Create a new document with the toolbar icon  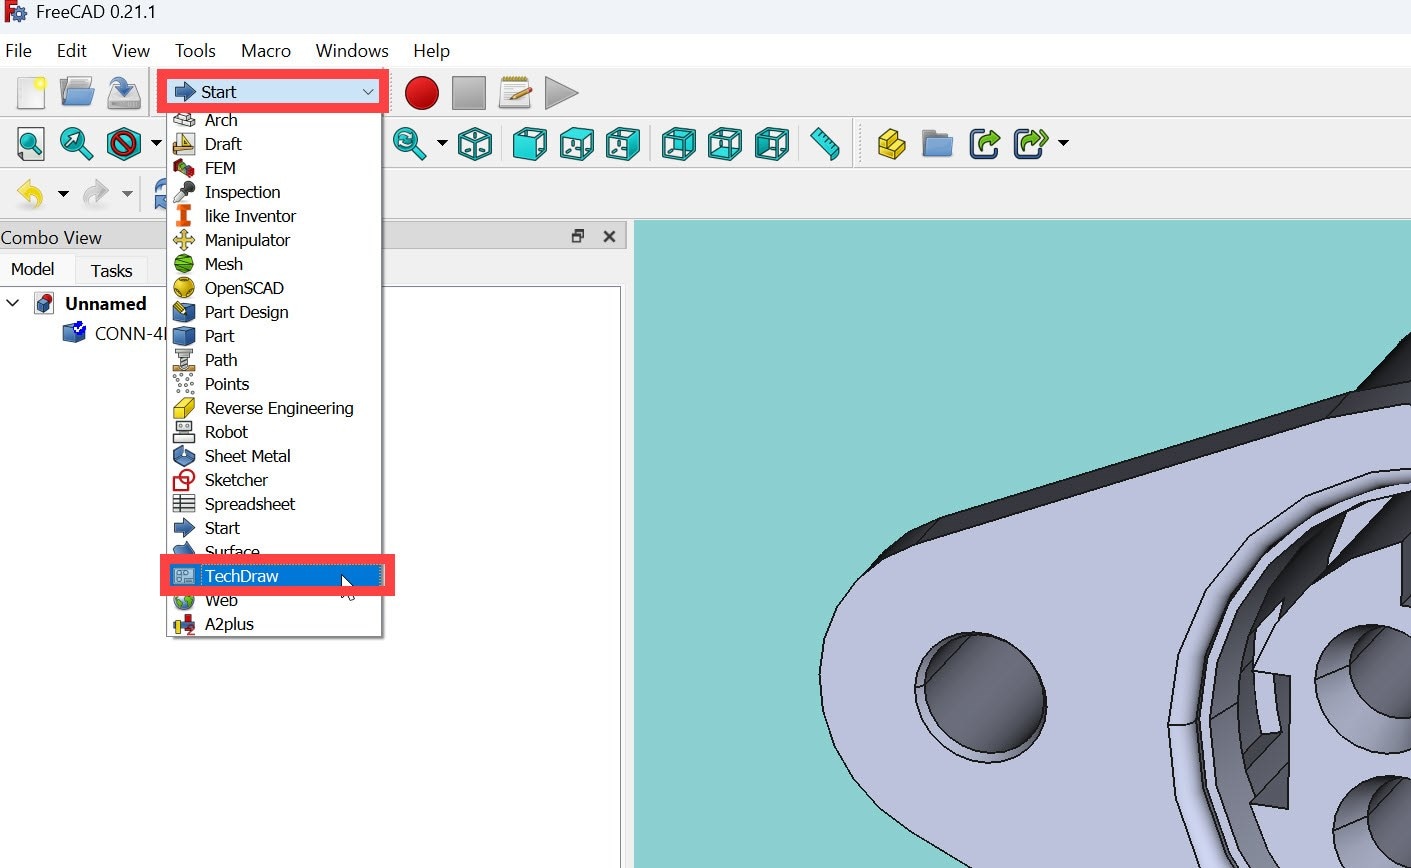pos(31,93)
